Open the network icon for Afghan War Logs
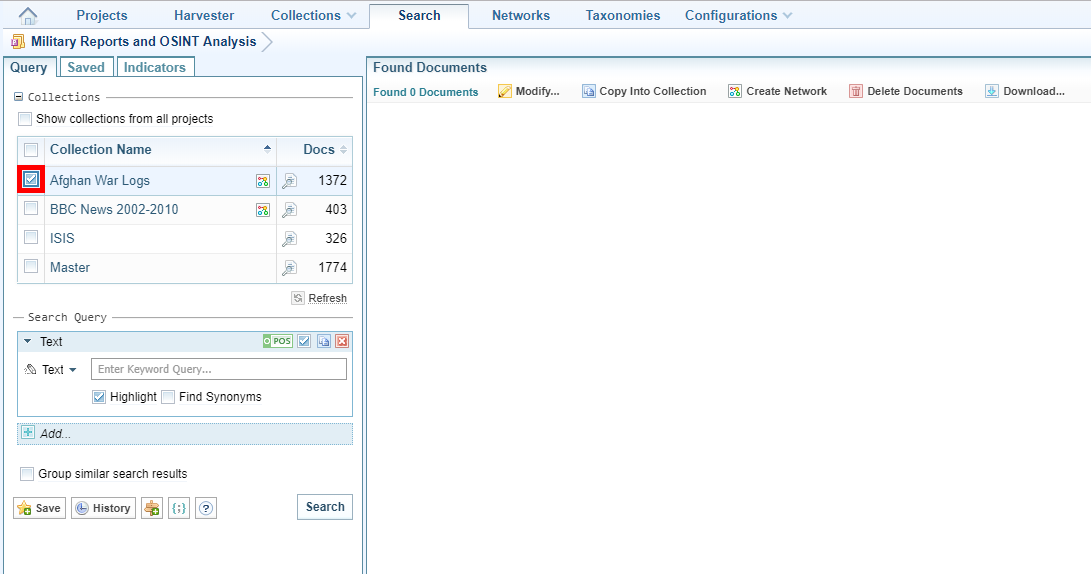1091x574 pixels. coord(263,181)
